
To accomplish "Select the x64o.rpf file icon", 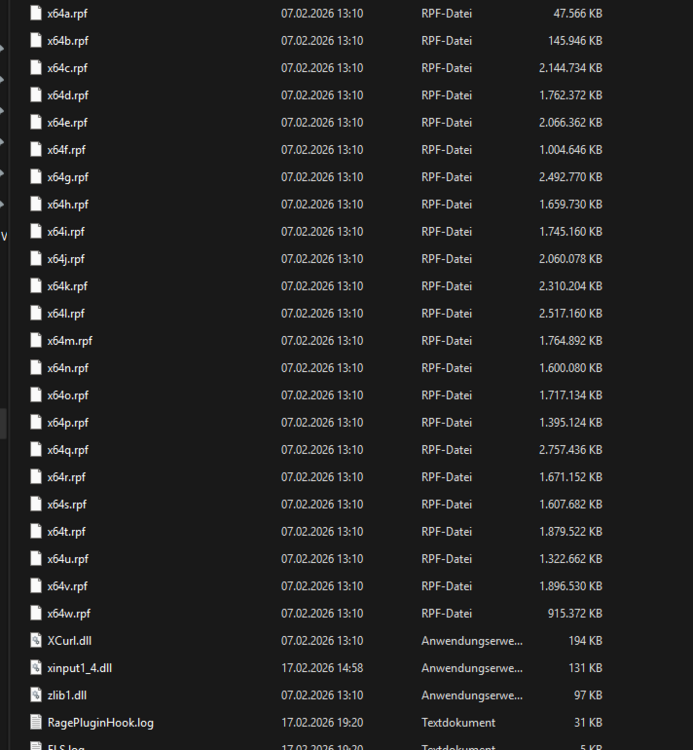I will coord(36,395).
